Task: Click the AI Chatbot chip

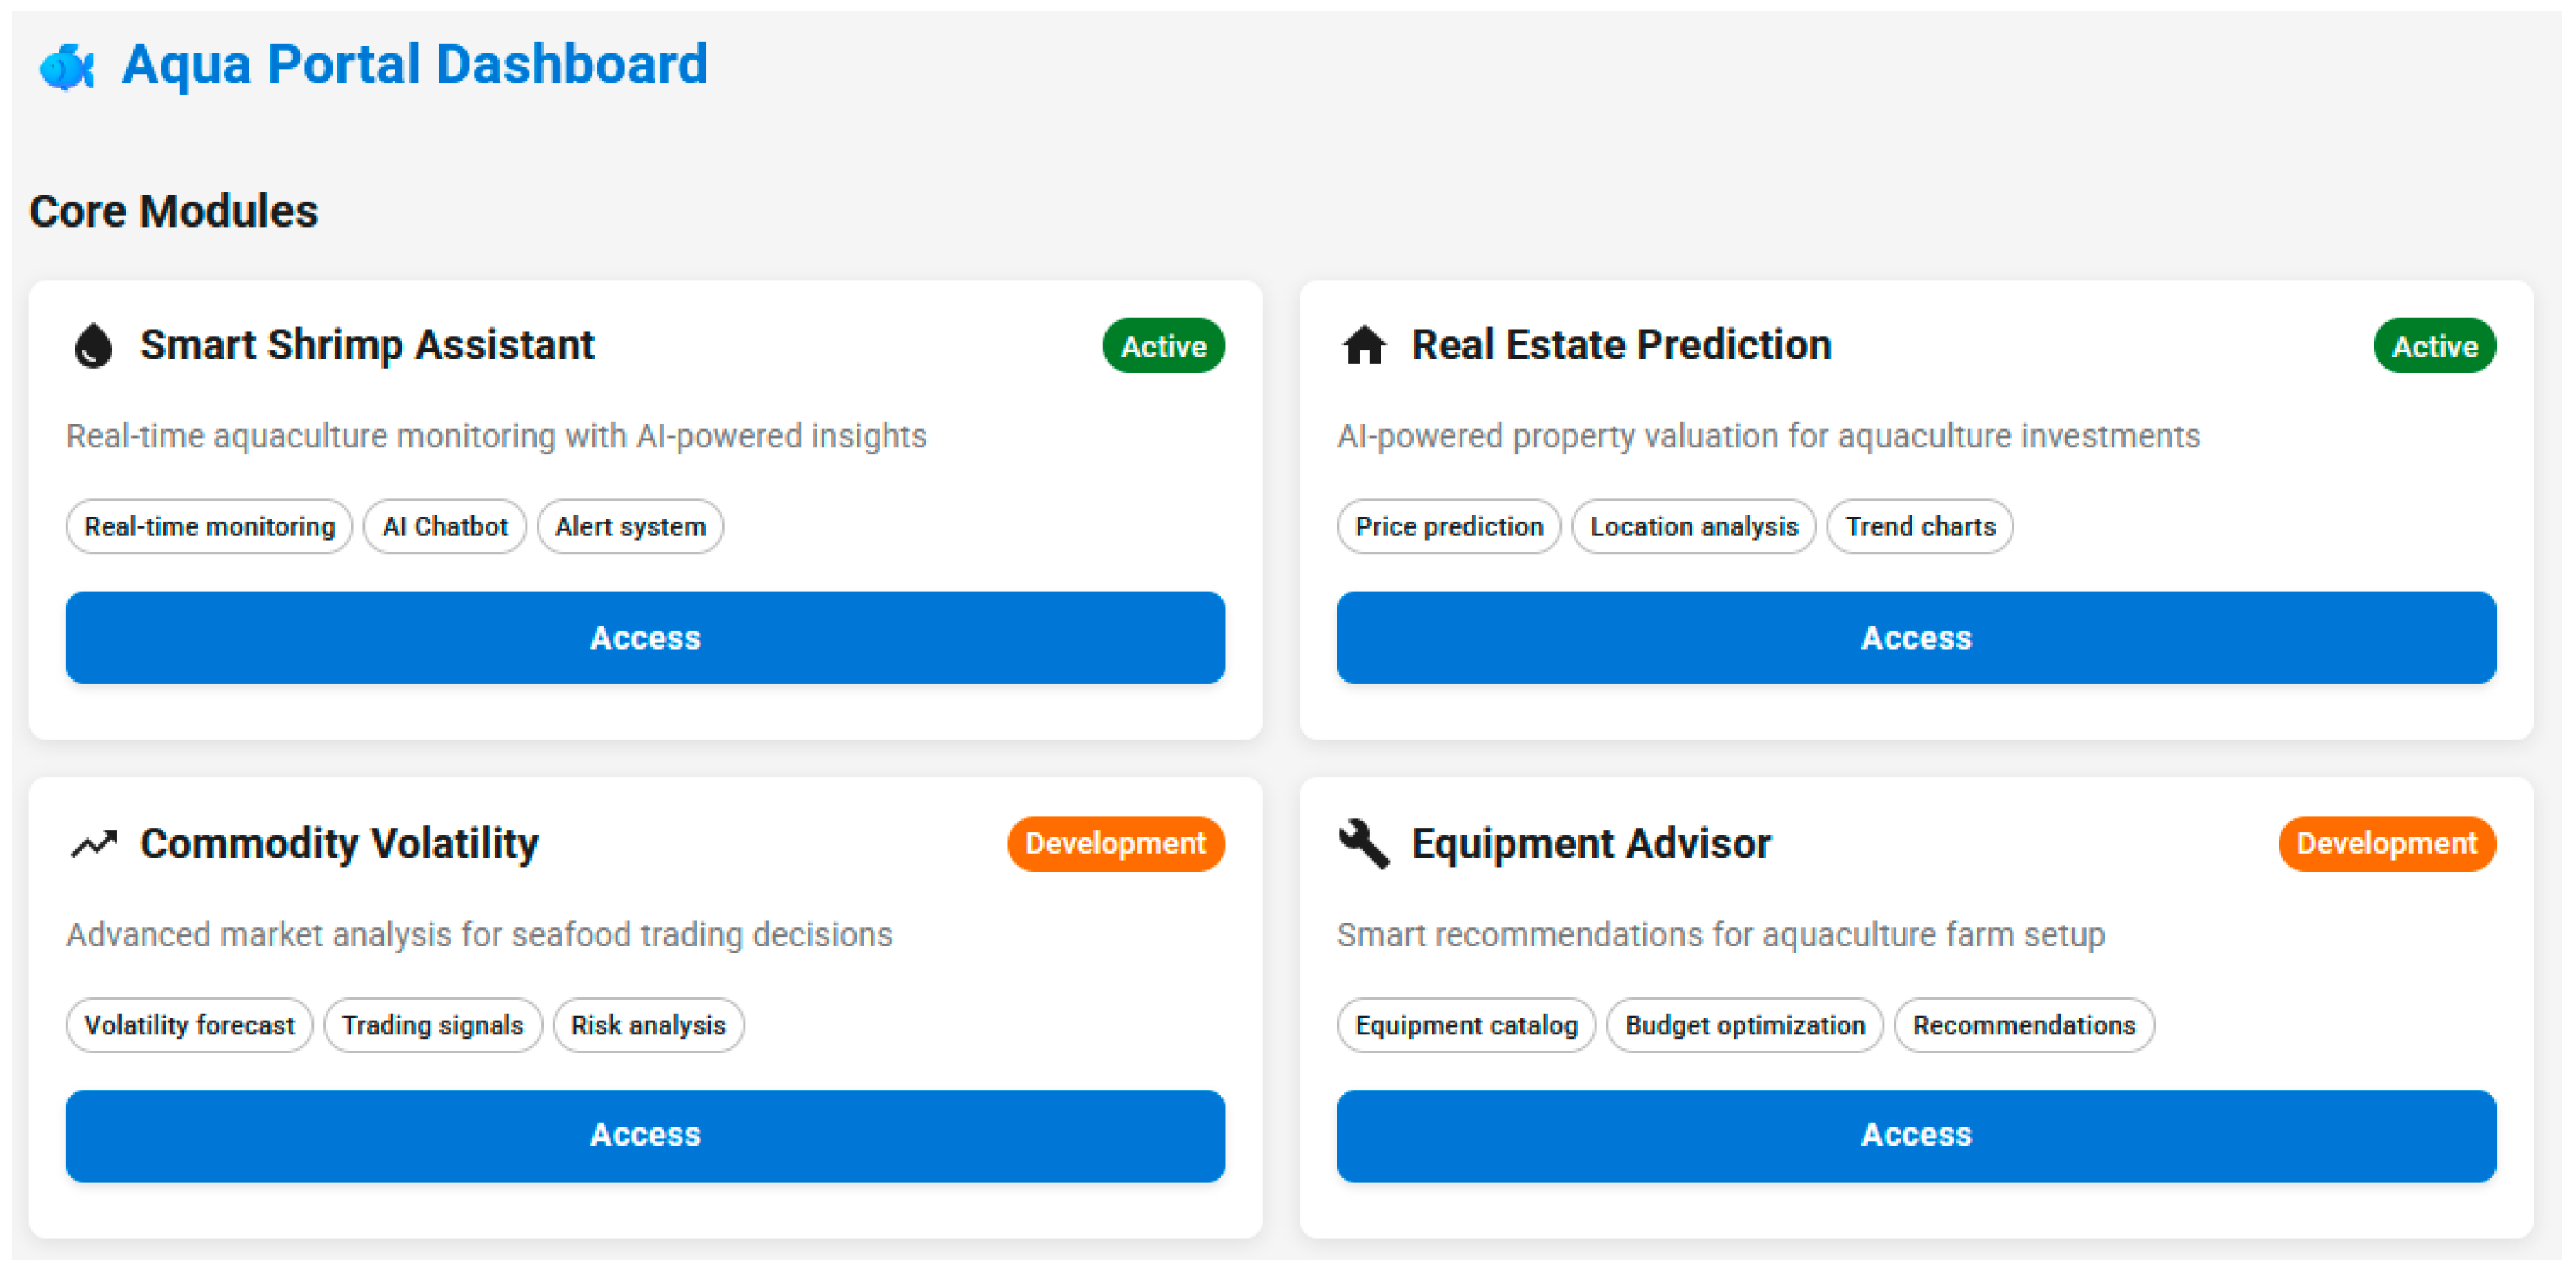Action: (444, 526)
